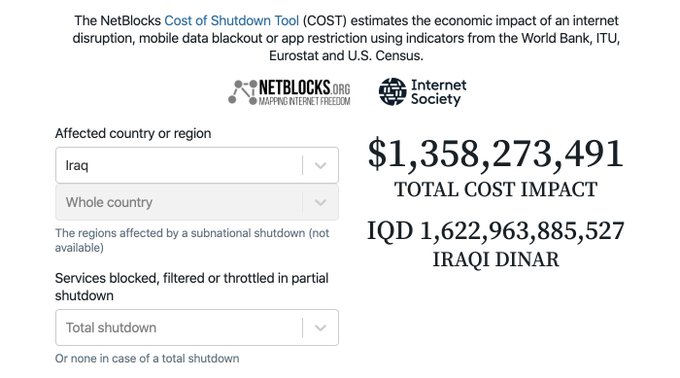Click the Mapping Internet Freedom tagline
The height and width of the screenshot is (378, 680).
pyautogui.click(x=304, y=101)
